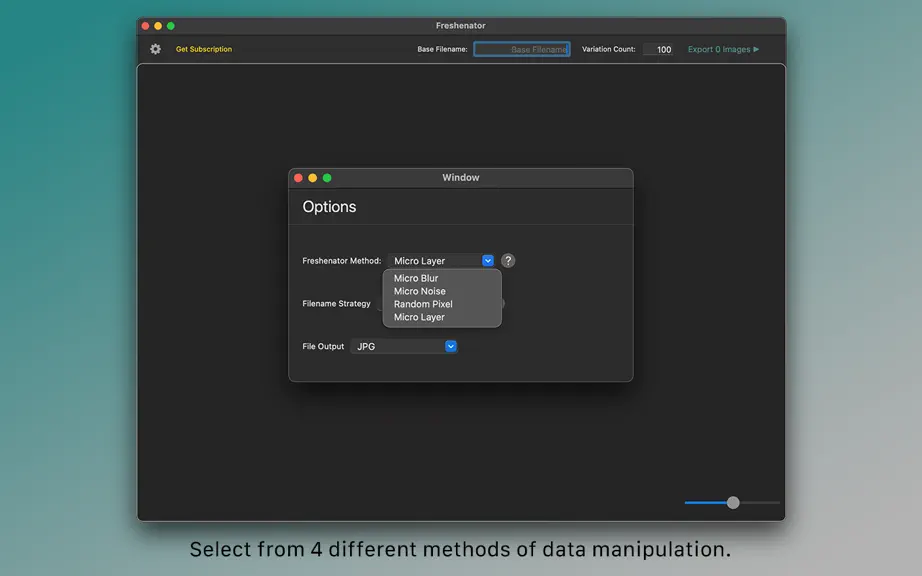
Task: Click the Window title bar text
Action: [x=461, y=178]
